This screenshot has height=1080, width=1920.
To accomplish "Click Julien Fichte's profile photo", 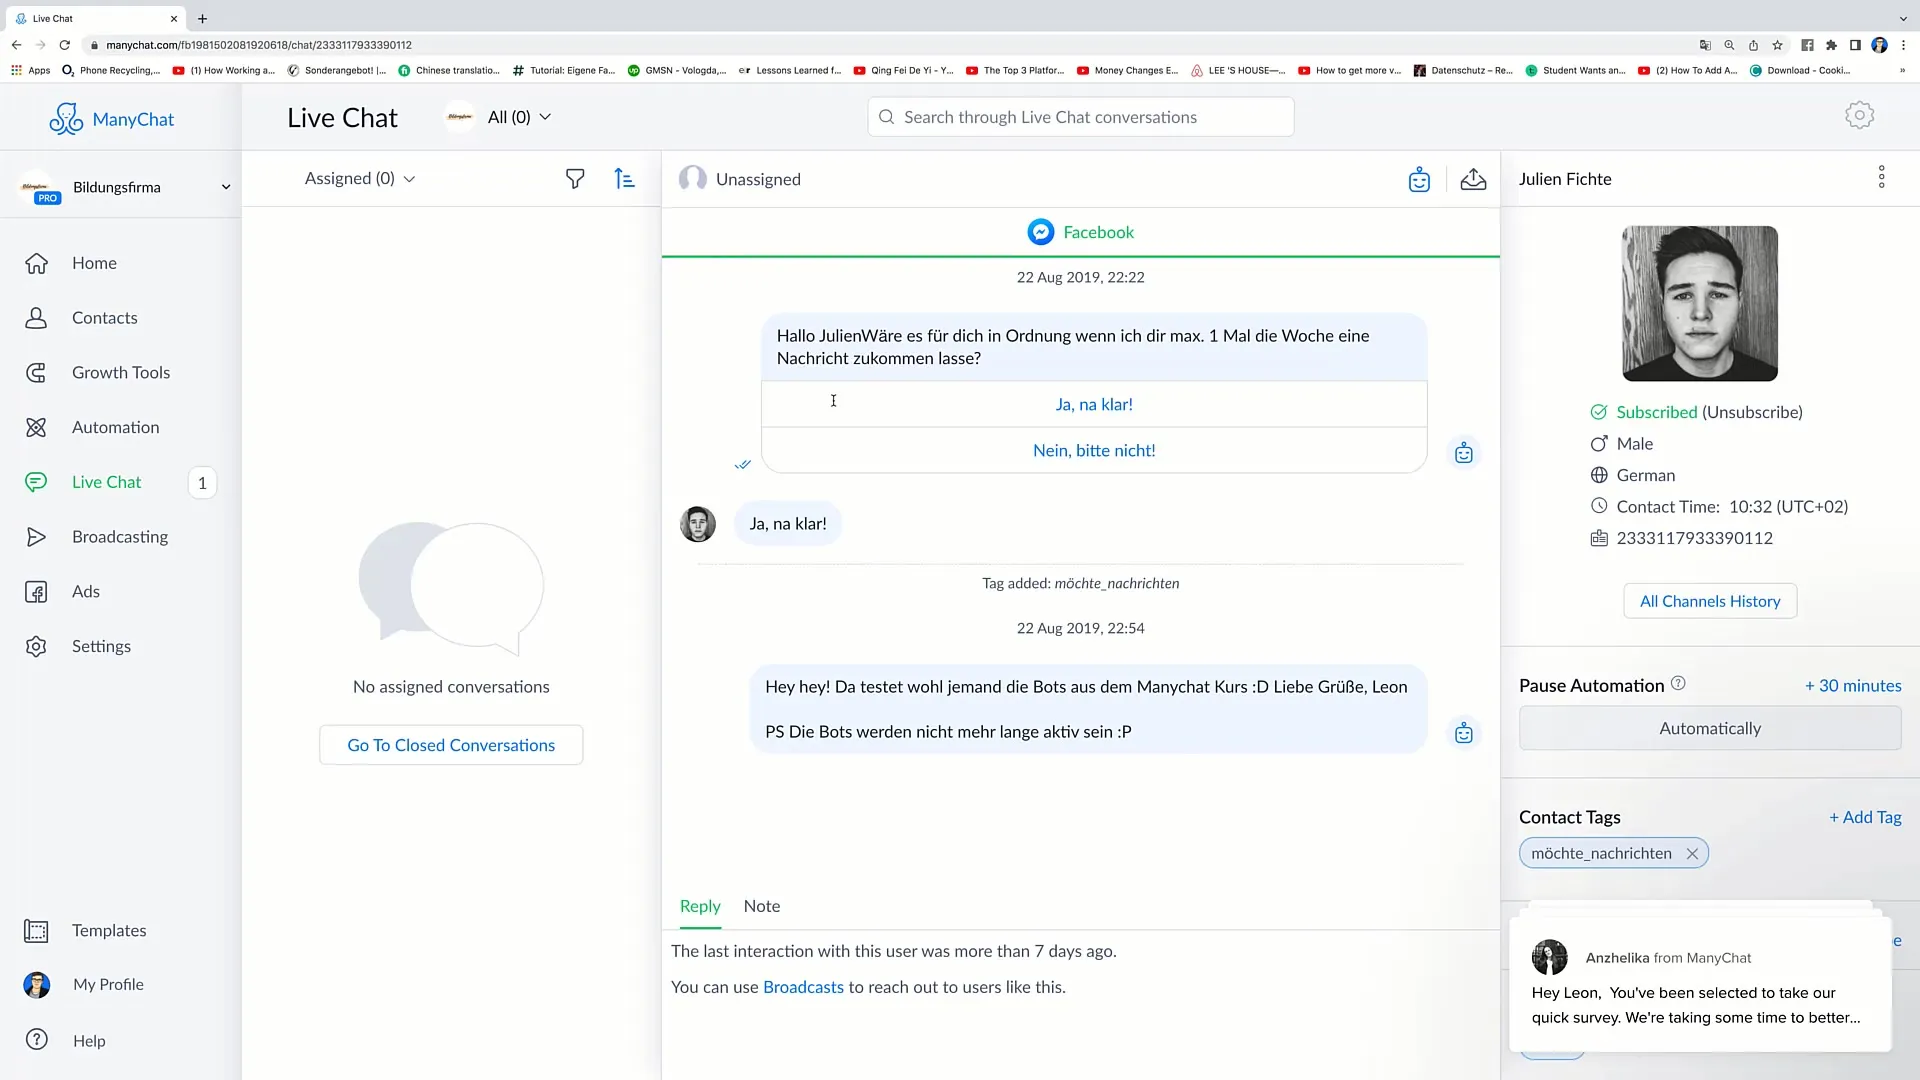I will click(1700, 303).
